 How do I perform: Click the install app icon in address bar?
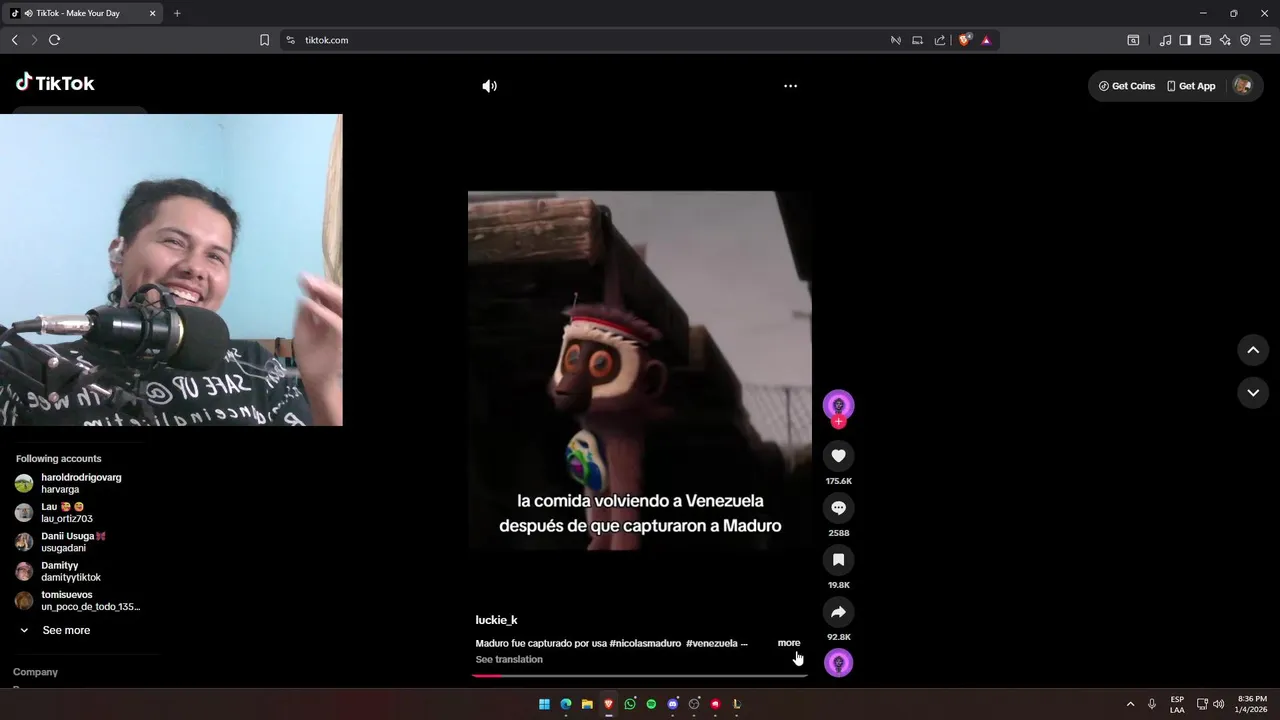917,40
